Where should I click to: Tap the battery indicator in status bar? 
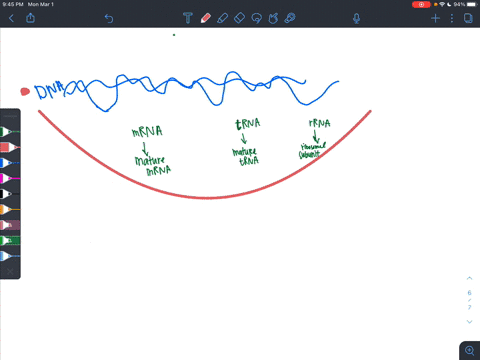click(472, 4)
